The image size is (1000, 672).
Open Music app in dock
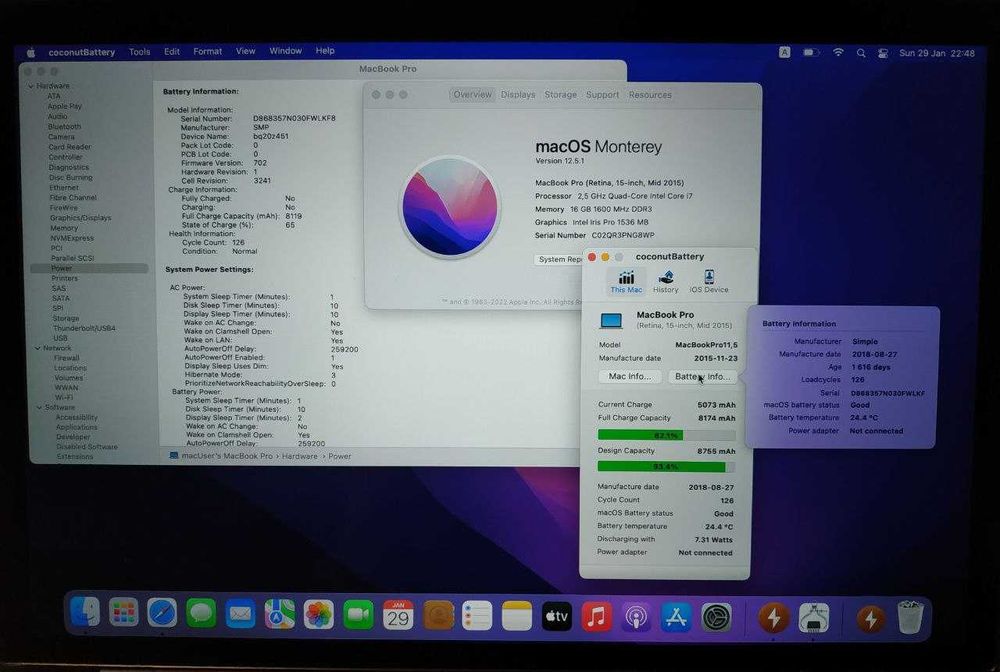click(596, 617)
